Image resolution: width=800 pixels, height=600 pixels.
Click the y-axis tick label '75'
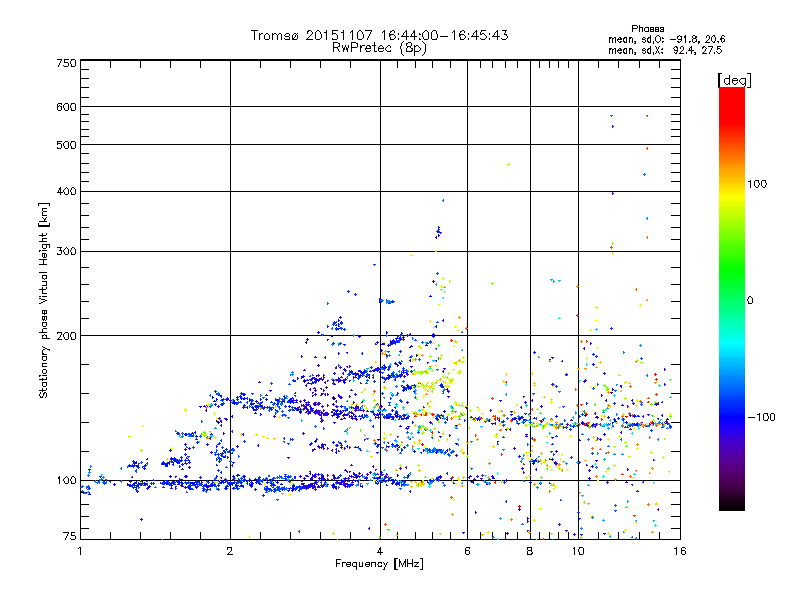coord(70,536)
